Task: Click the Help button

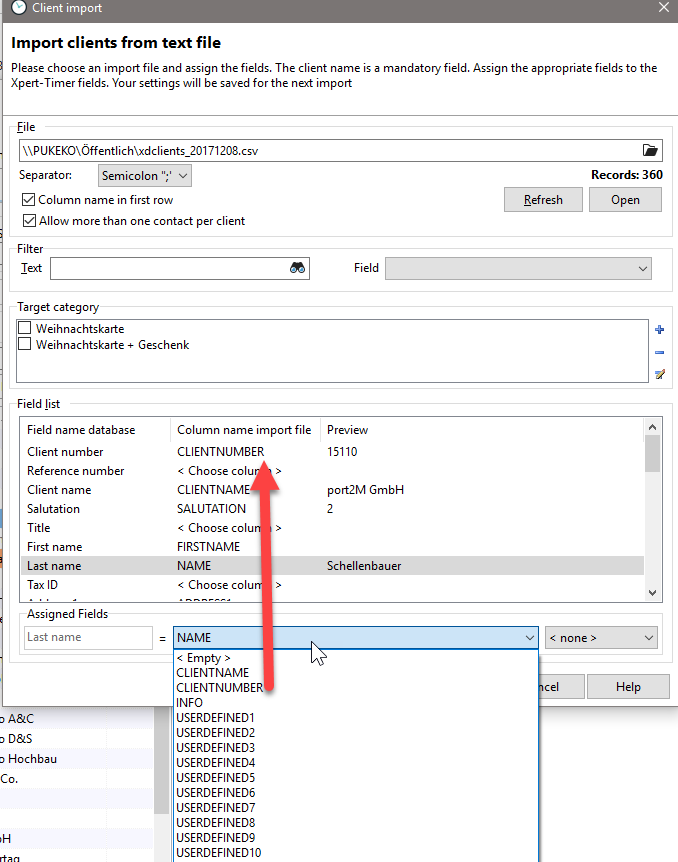Action: coord(628,687)
